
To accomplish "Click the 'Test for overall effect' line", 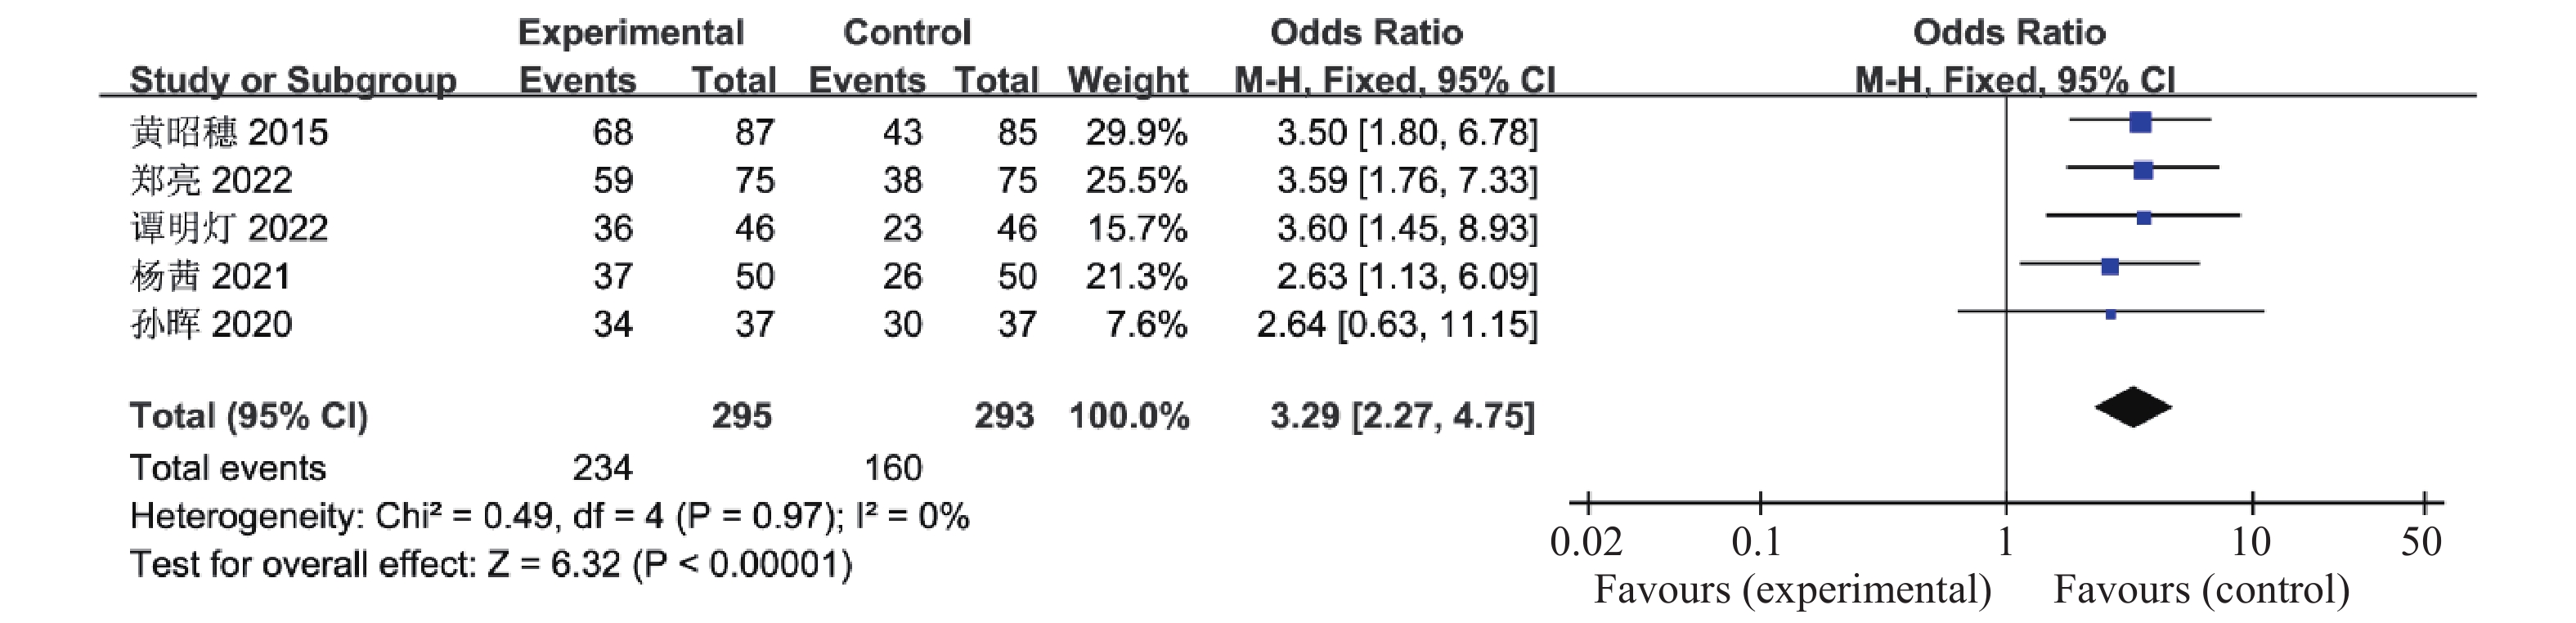I will 491,564.
